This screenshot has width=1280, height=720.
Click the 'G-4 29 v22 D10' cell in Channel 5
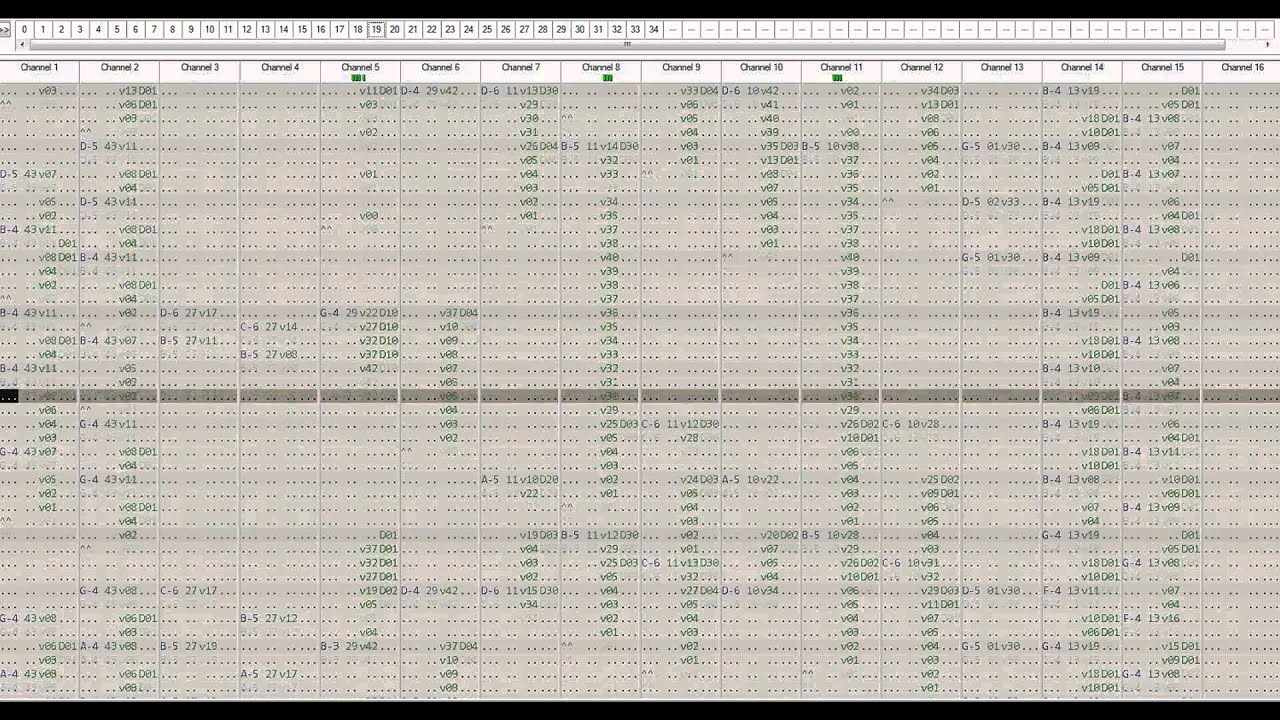359,313
